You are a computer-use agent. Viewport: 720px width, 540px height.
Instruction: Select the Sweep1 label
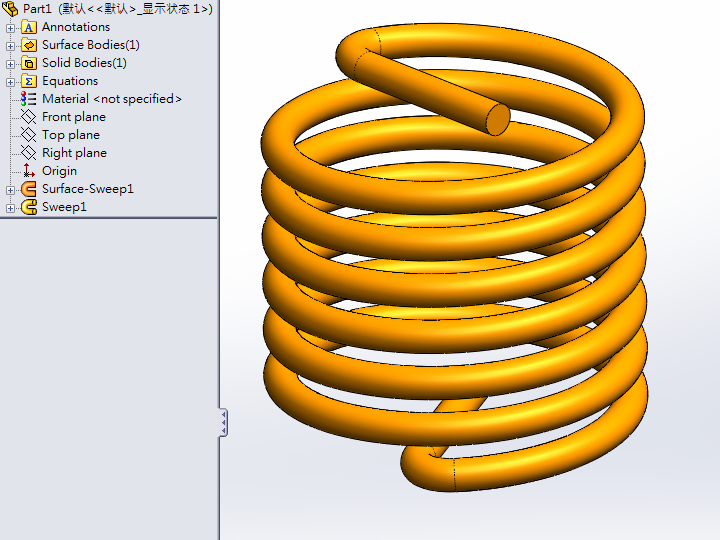click(64, 207)
